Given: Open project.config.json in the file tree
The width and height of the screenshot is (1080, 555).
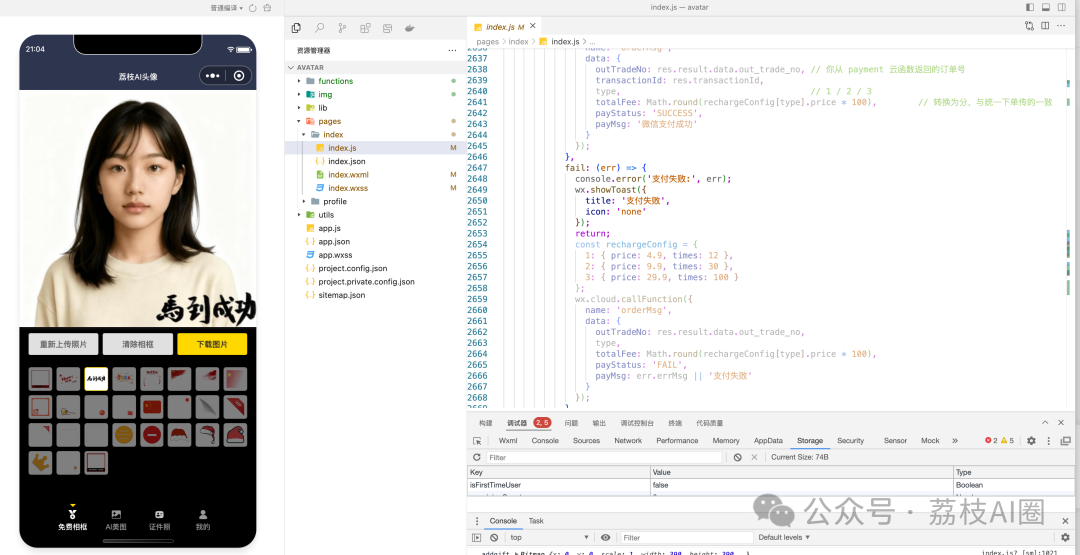Looking at the screenshot, I should tap(352, 269).
